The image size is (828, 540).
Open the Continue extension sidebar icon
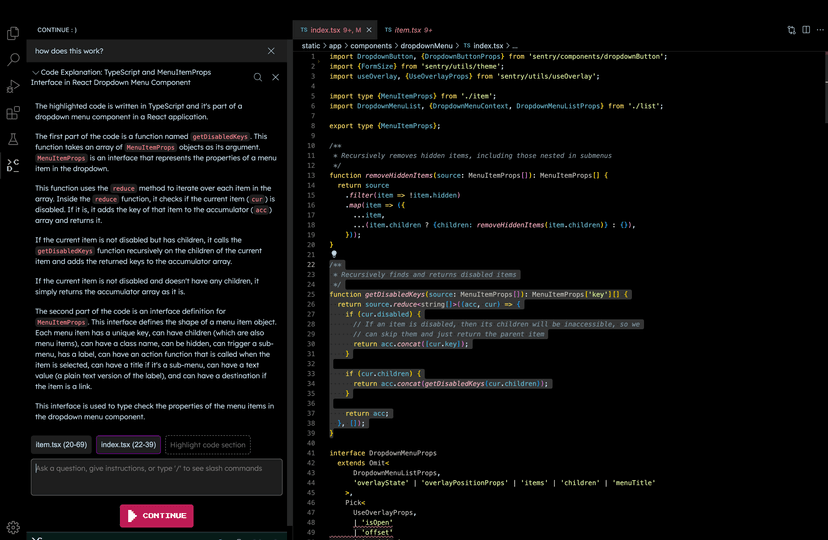click(13, 165)
